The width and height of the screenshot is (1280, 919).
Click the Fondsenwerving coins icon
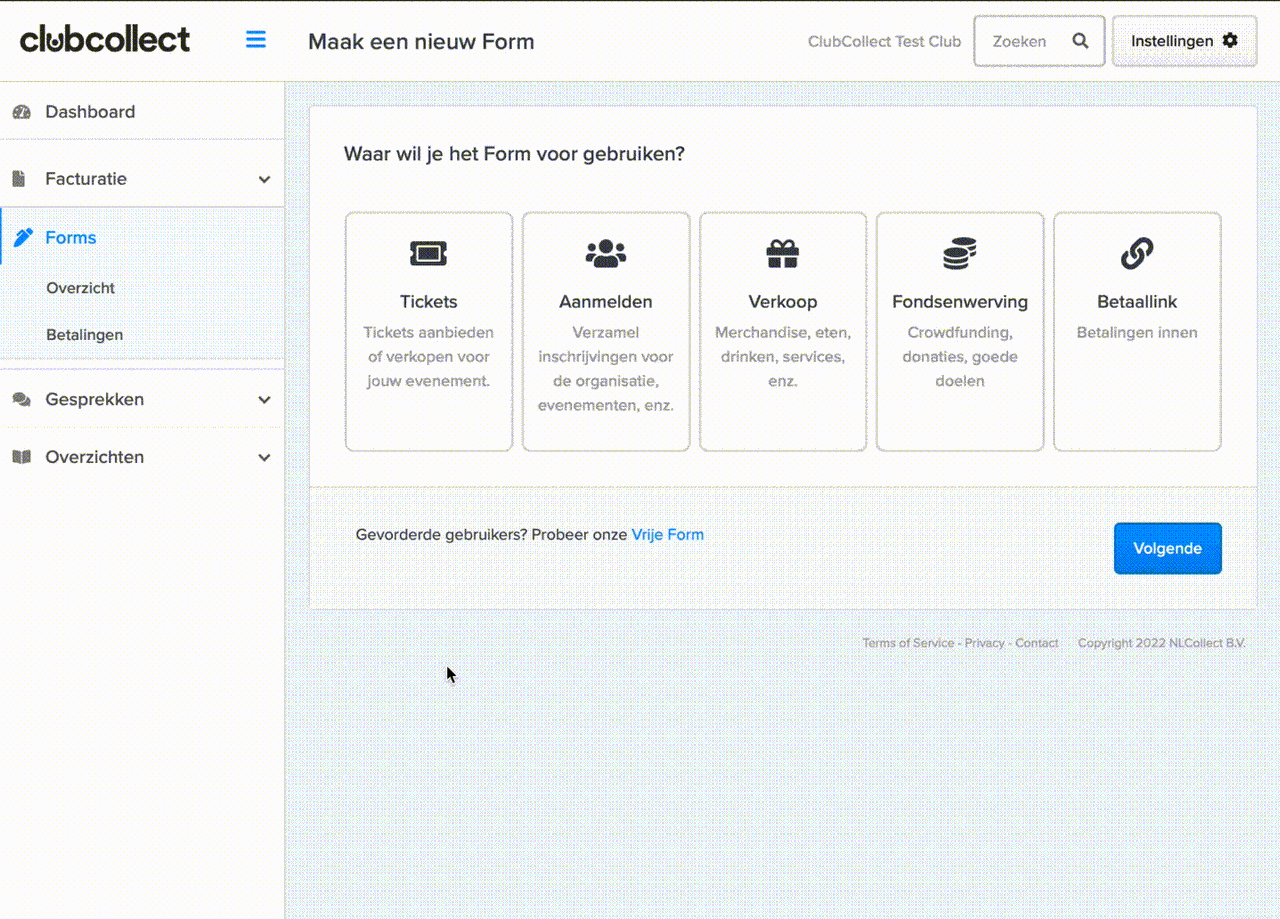960,254
